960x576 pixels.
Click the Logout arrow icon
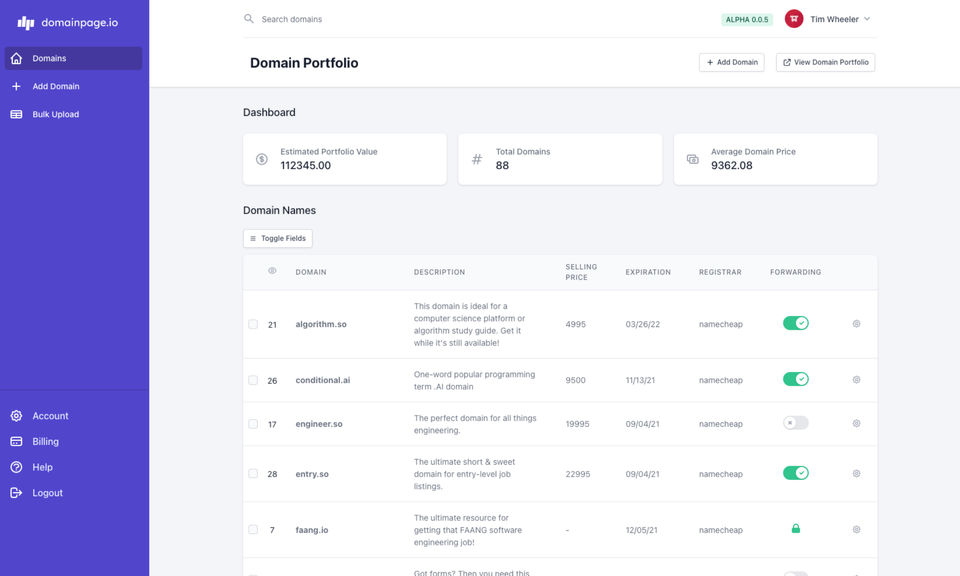click(x=17, y=493)
